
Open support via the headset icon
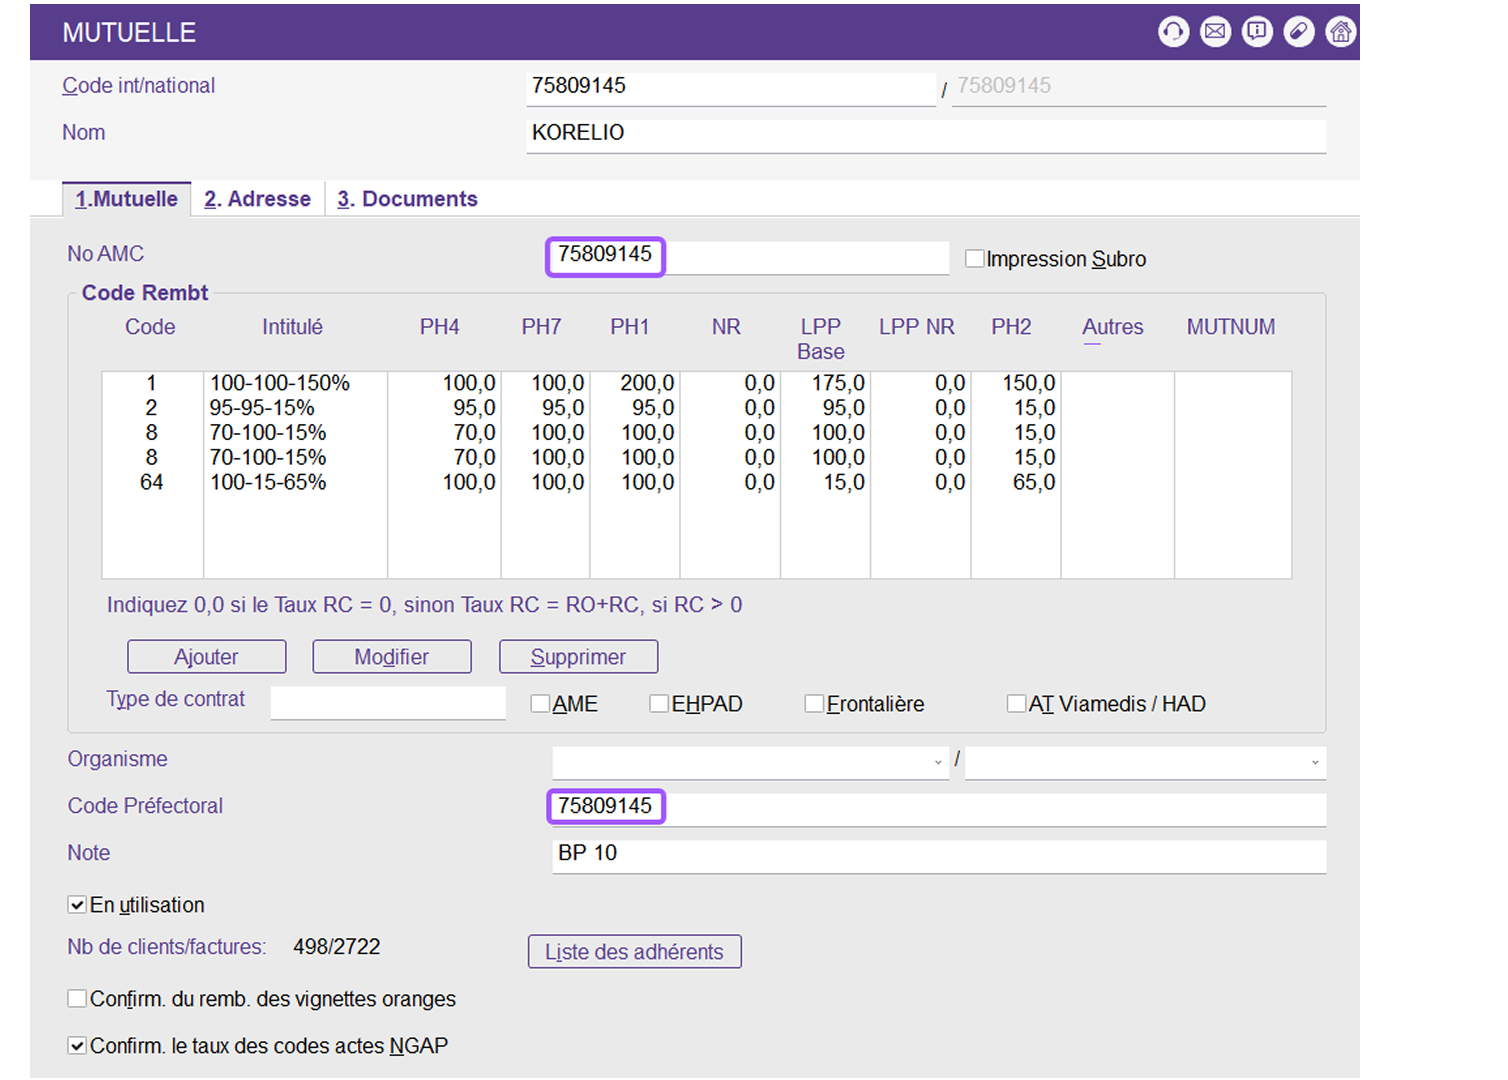coord(1173,32)
